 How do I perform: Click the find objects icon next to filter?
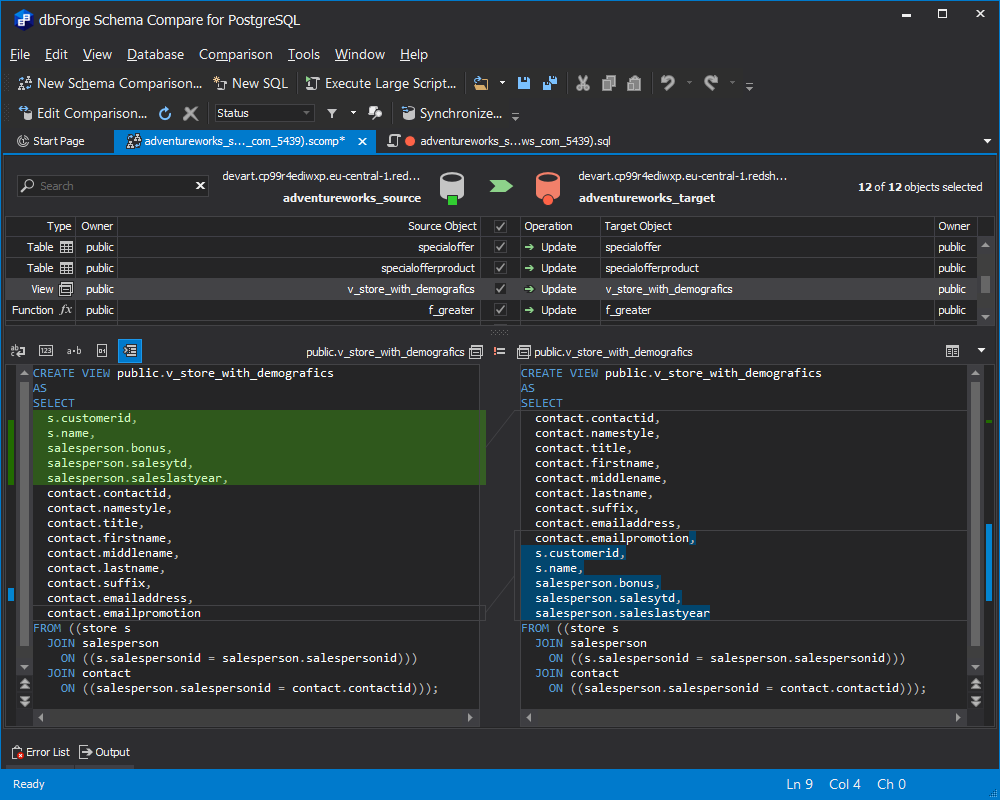pyautogui.click(x=375, y=114)
